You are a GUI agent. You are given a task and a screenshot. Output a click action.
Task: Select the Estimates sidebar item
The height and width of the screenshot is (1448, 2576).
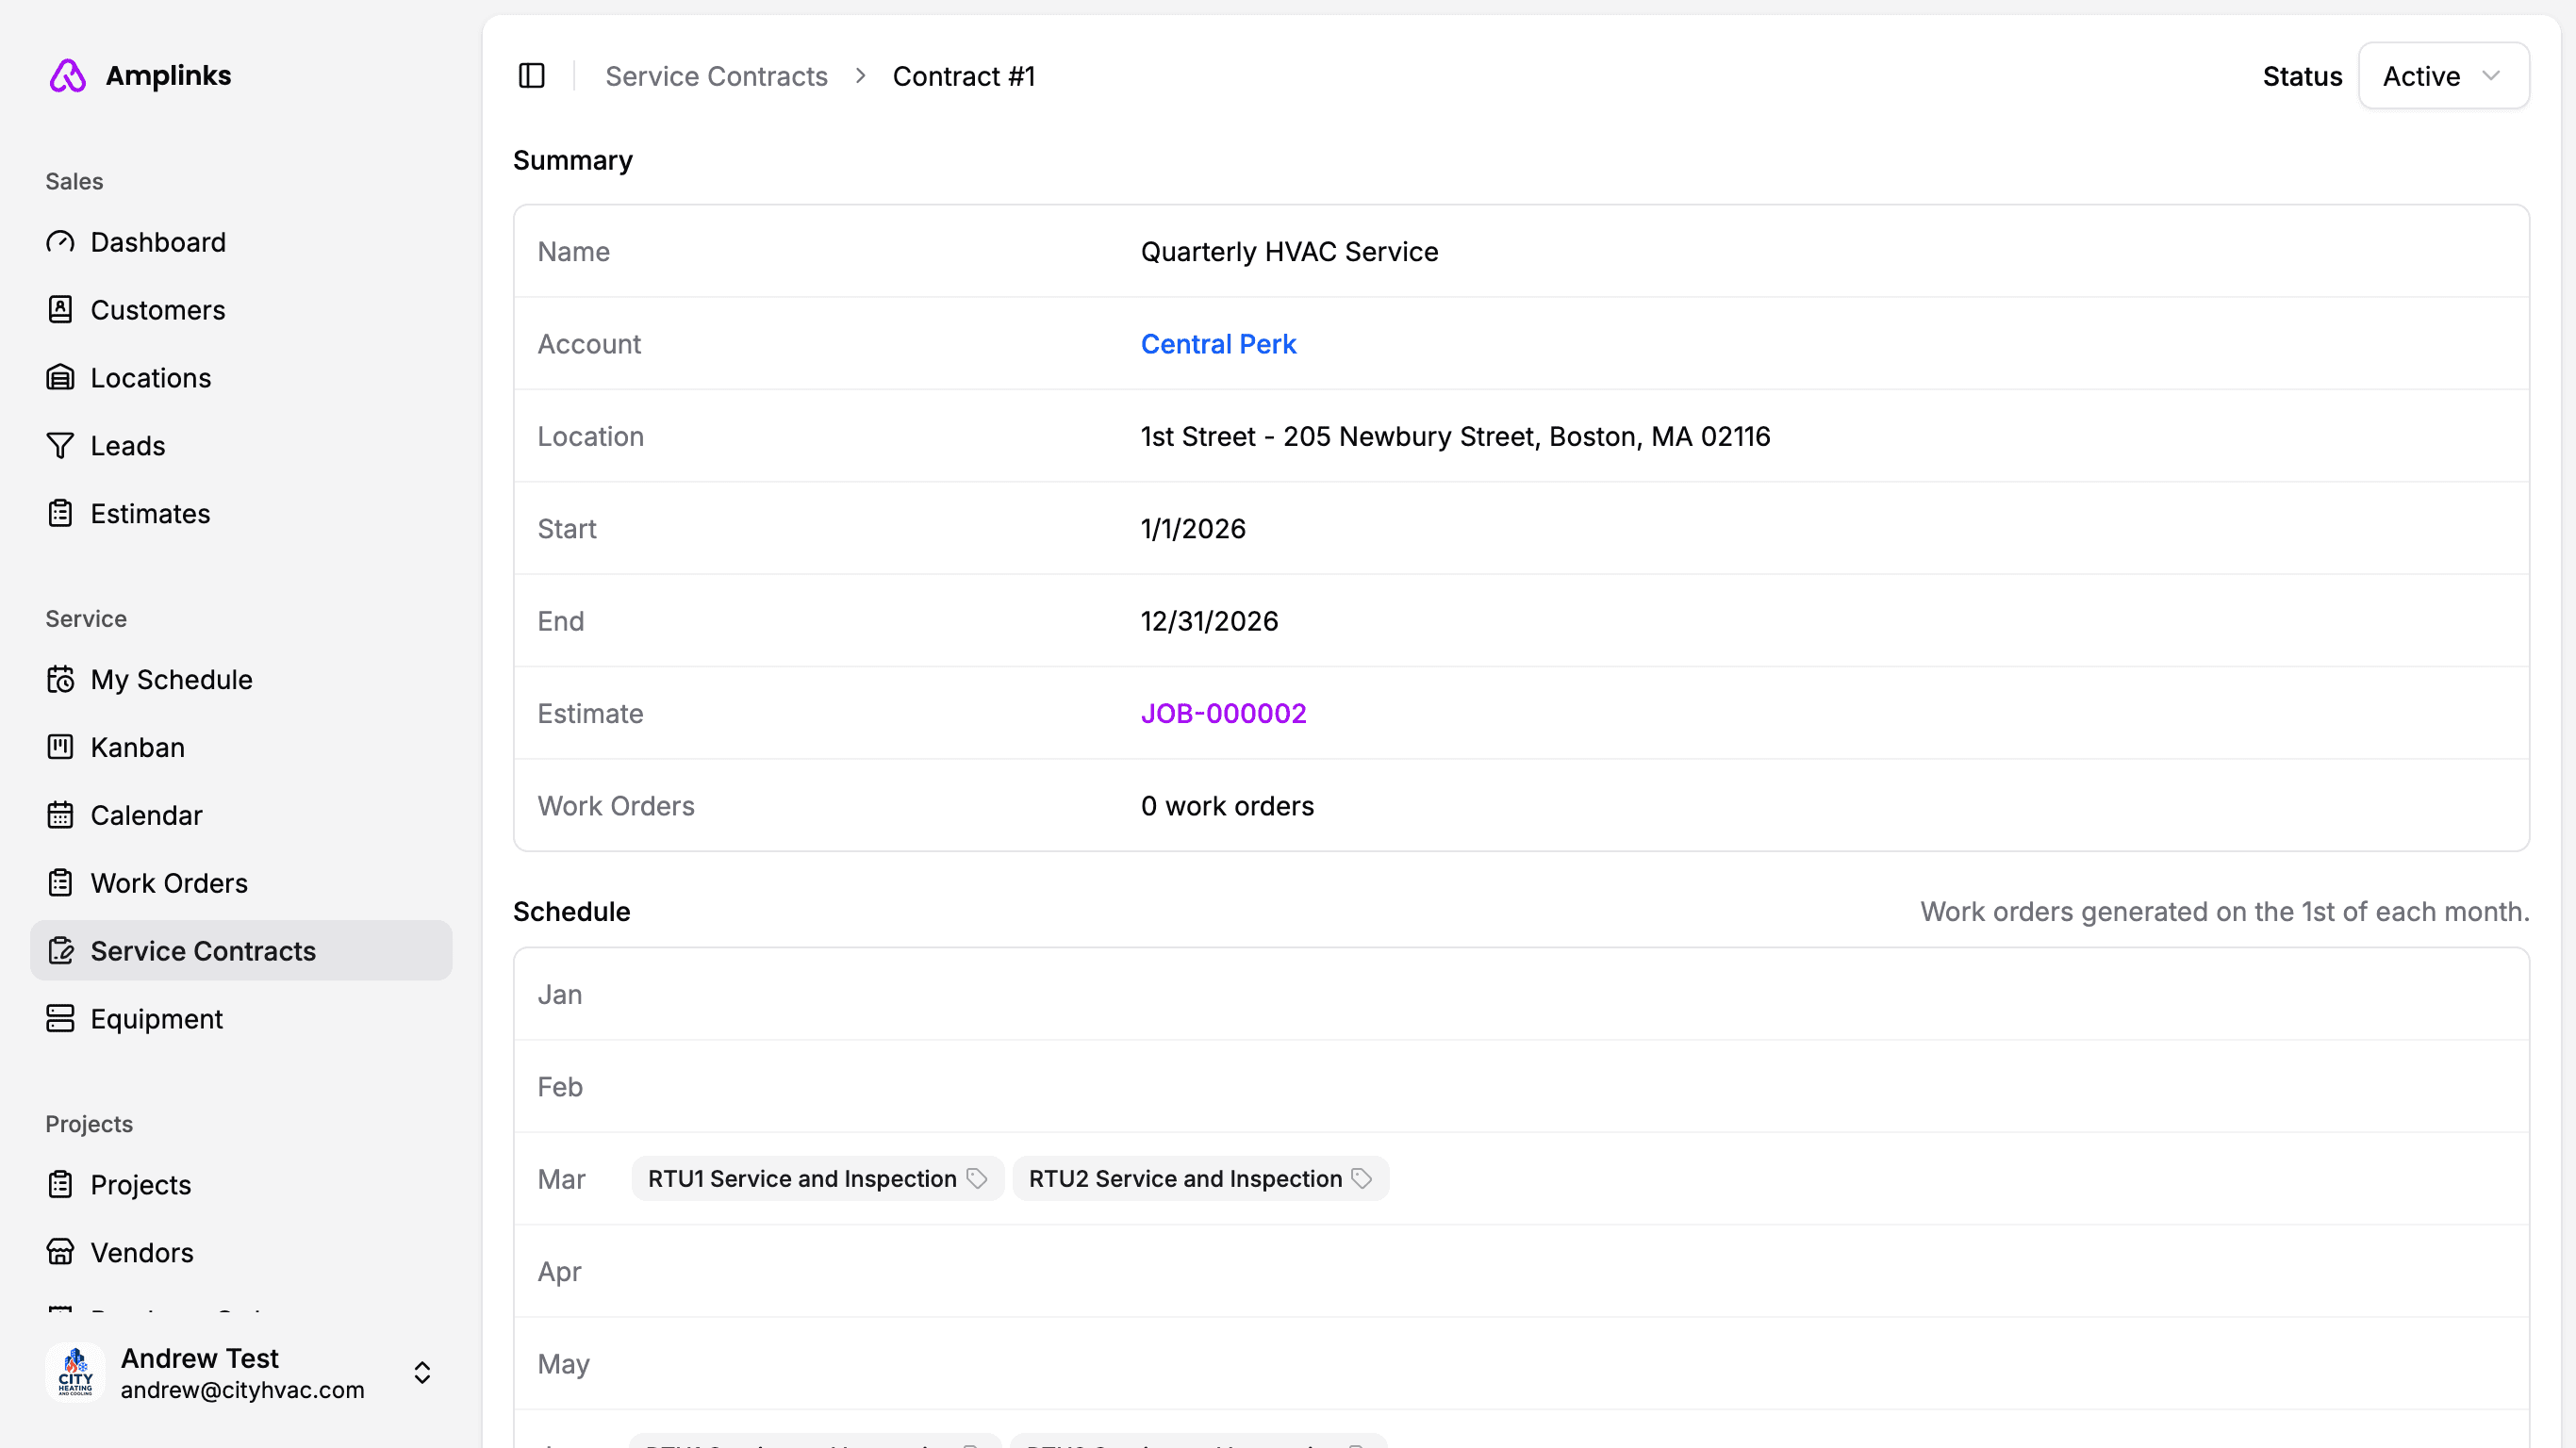click(x=150, y=514)
